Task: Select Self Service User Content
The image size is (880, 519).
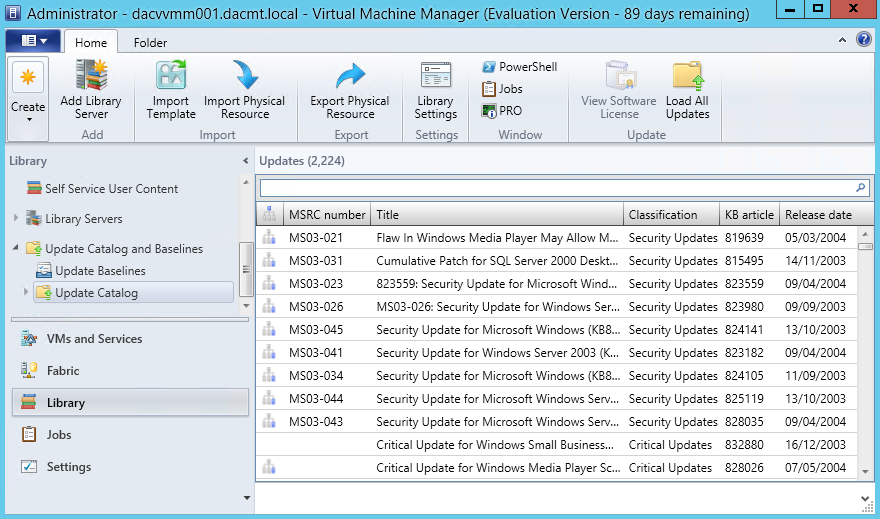Action: click(x=103, y=189)
